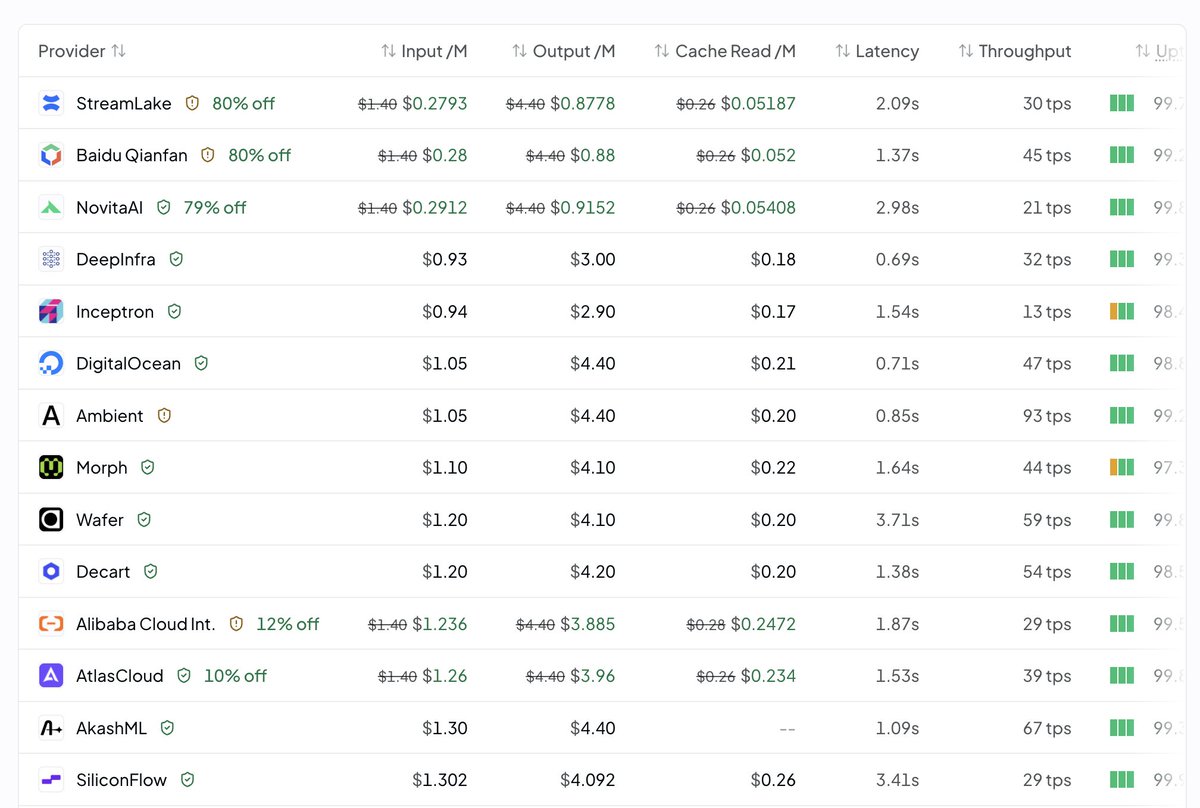1200x808 pixels.
Task: Click the verified shield beside NovitaAI
Action: 164,207
